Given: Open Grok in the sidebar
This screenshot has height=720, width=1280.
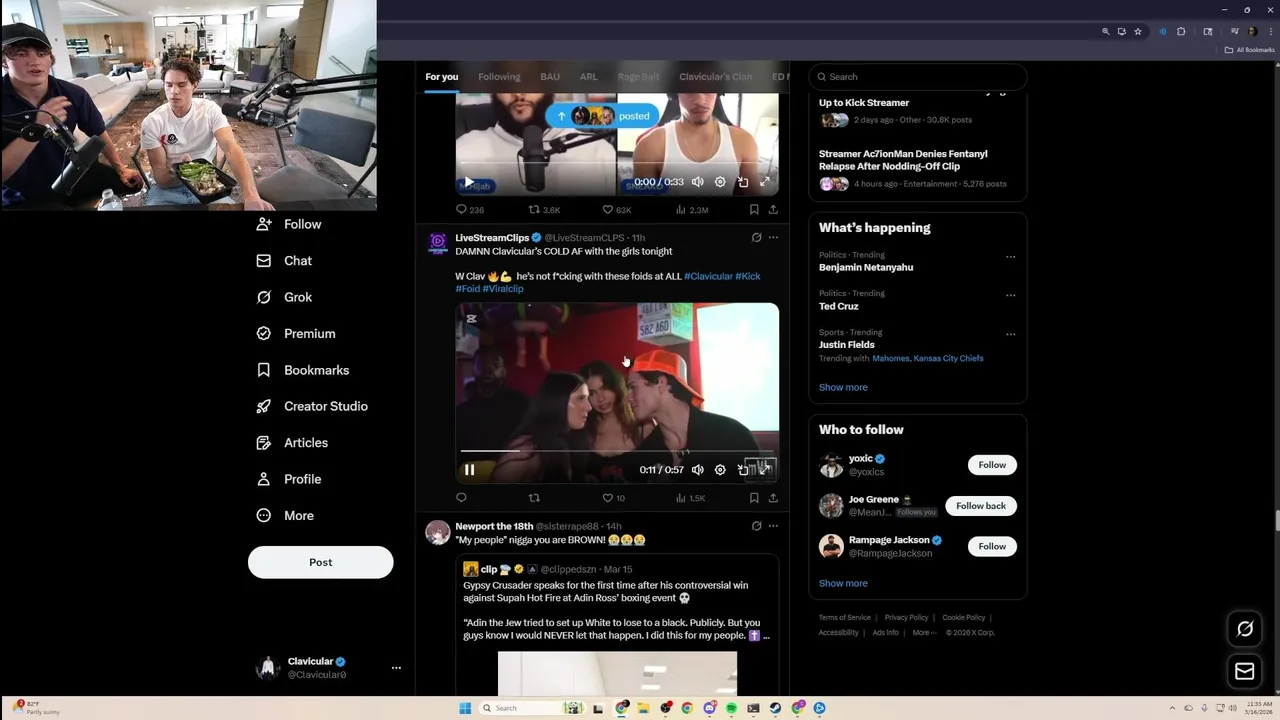Looking at the screenshot, I should pyautogui.click(x=284, y=297).
